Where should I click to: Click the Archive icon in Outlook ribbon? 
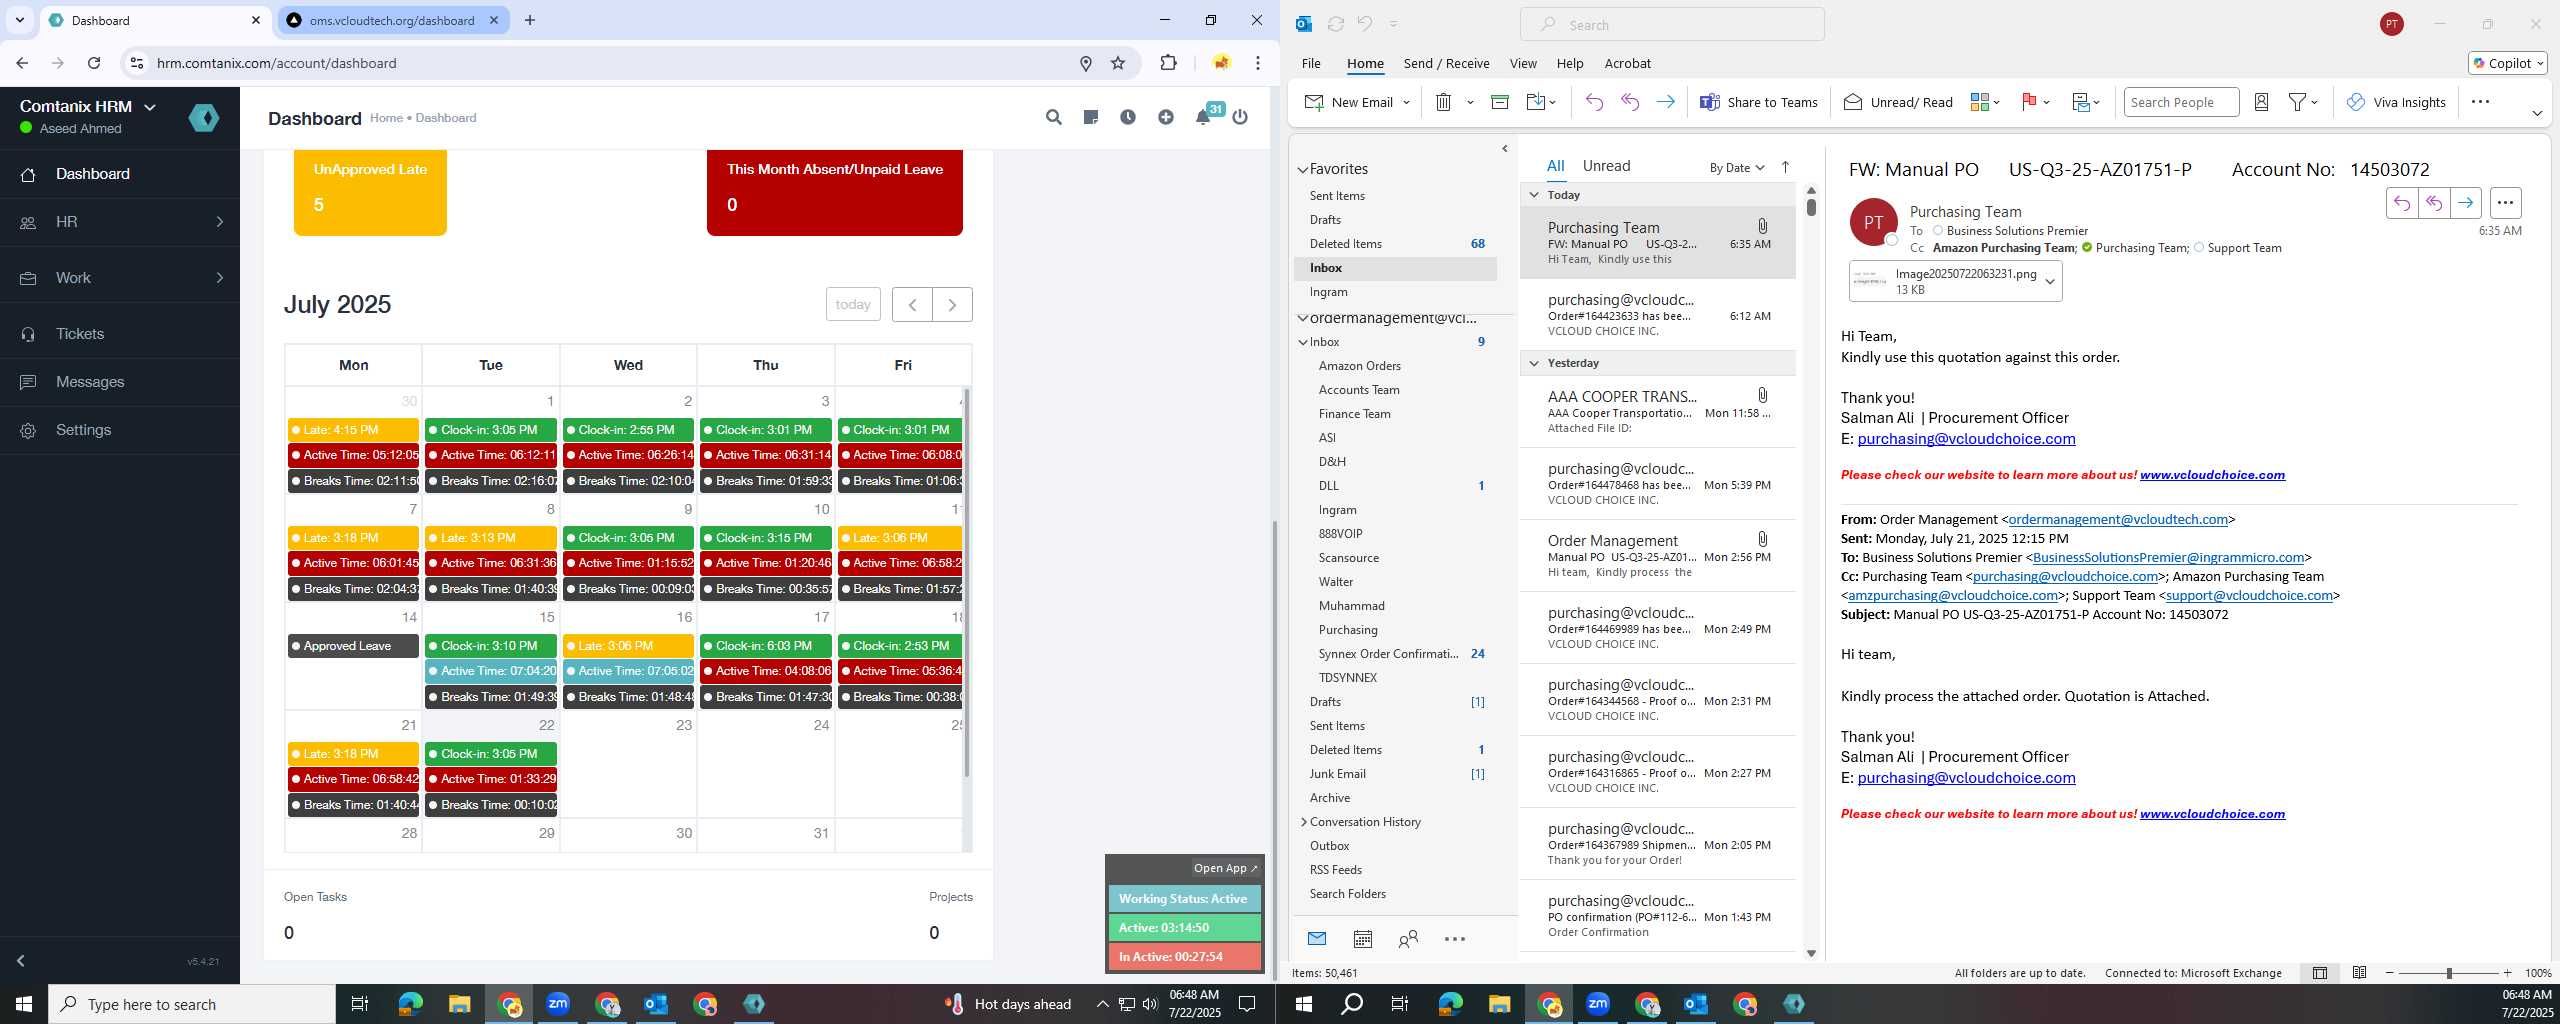click(x=1499, y=102)
